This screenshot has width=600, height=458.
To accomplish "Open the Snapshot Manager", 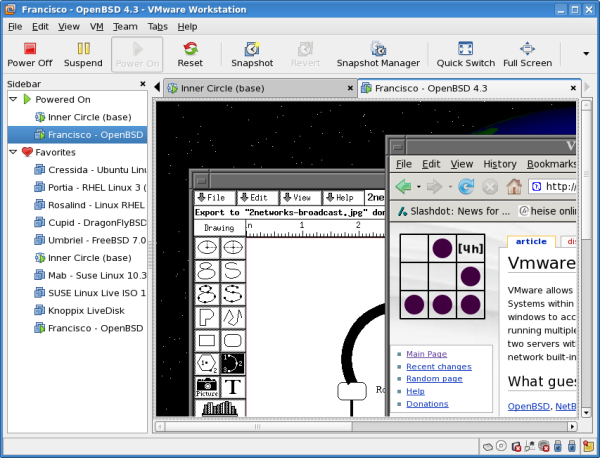I will (378, 55).
